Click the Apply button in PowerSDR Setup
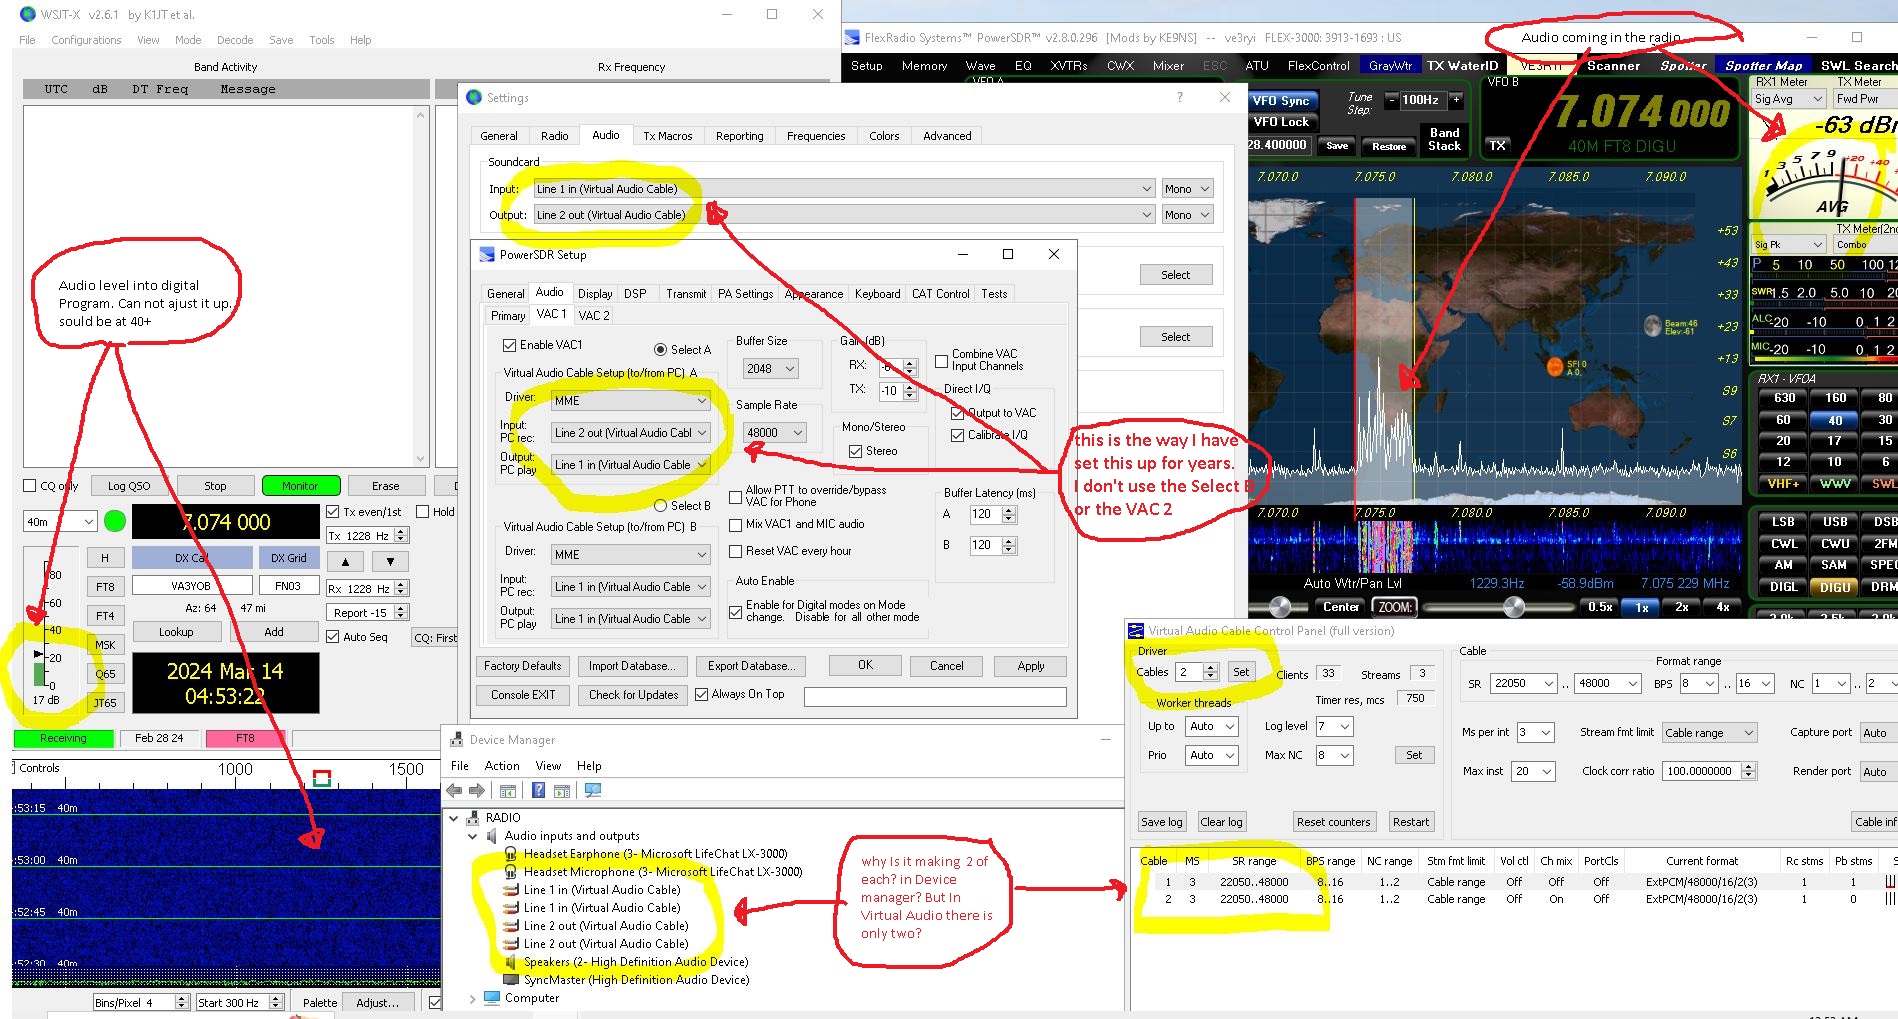This screenshot has height=1019, width=1898. pyautogui.click(x=1030, y=666)
